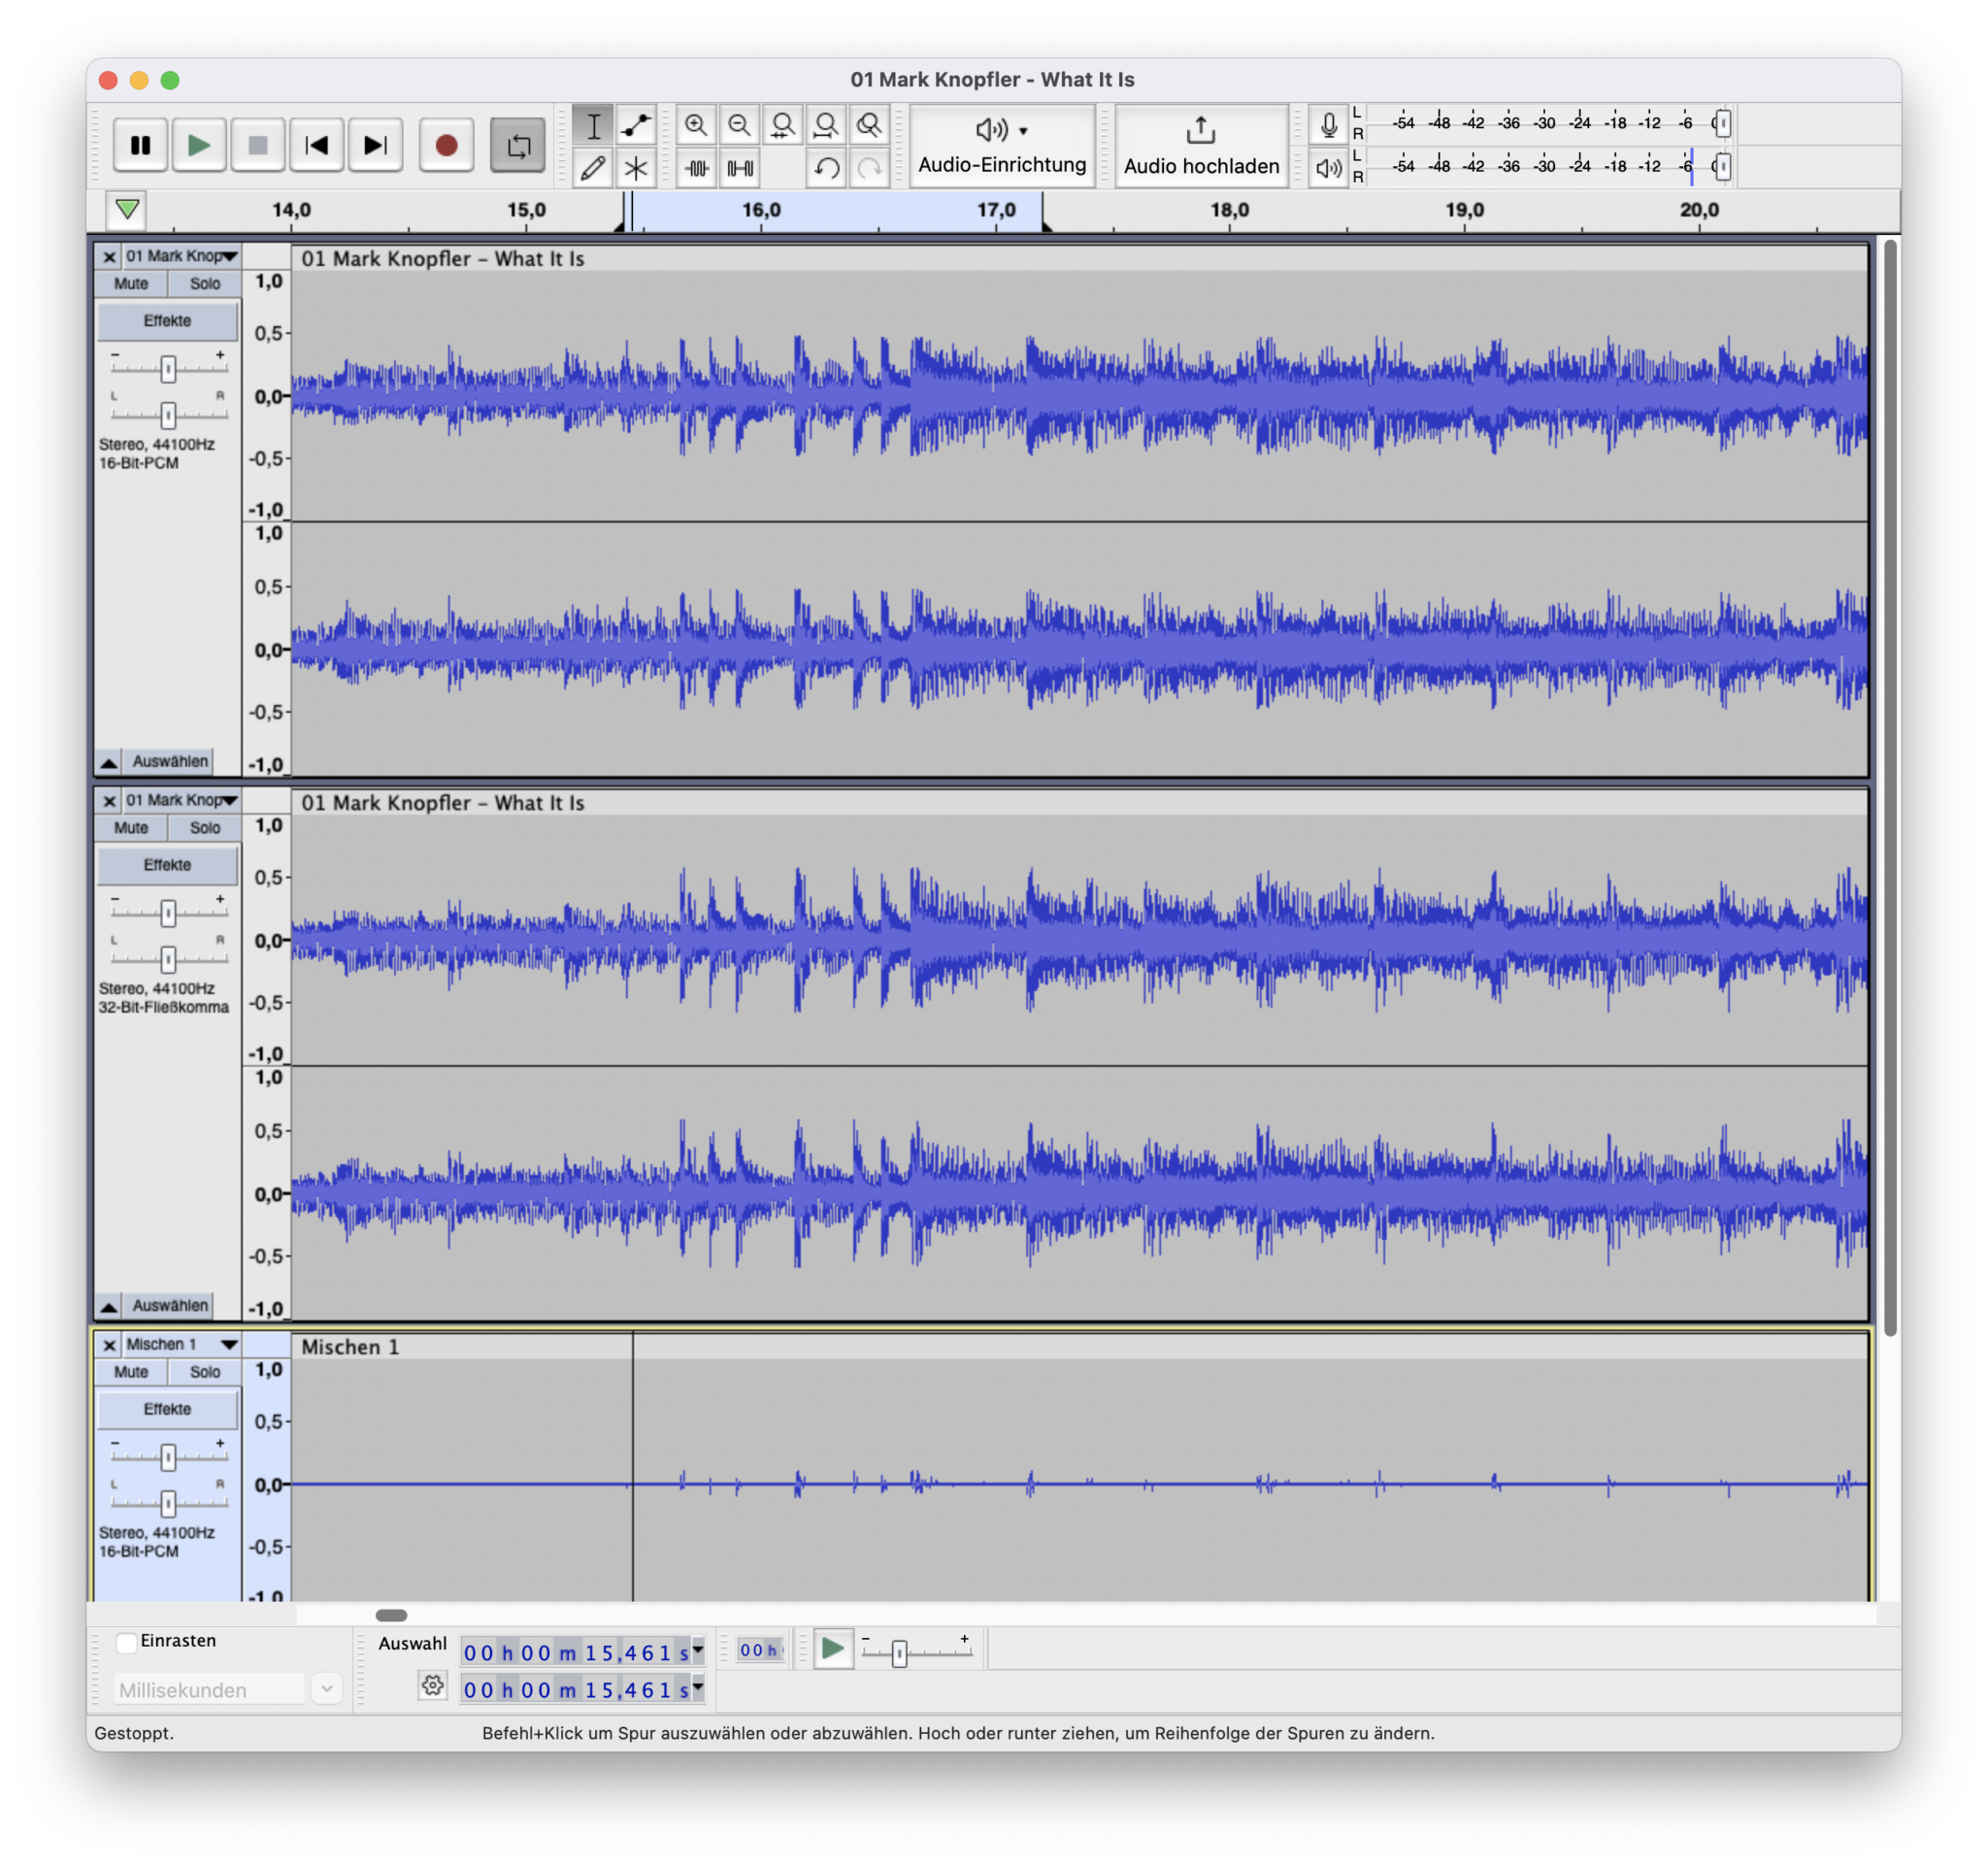Click the gain slider of Mischen 1
The width and height of the screenshot is (1988, 1866).
(168, 1457)
